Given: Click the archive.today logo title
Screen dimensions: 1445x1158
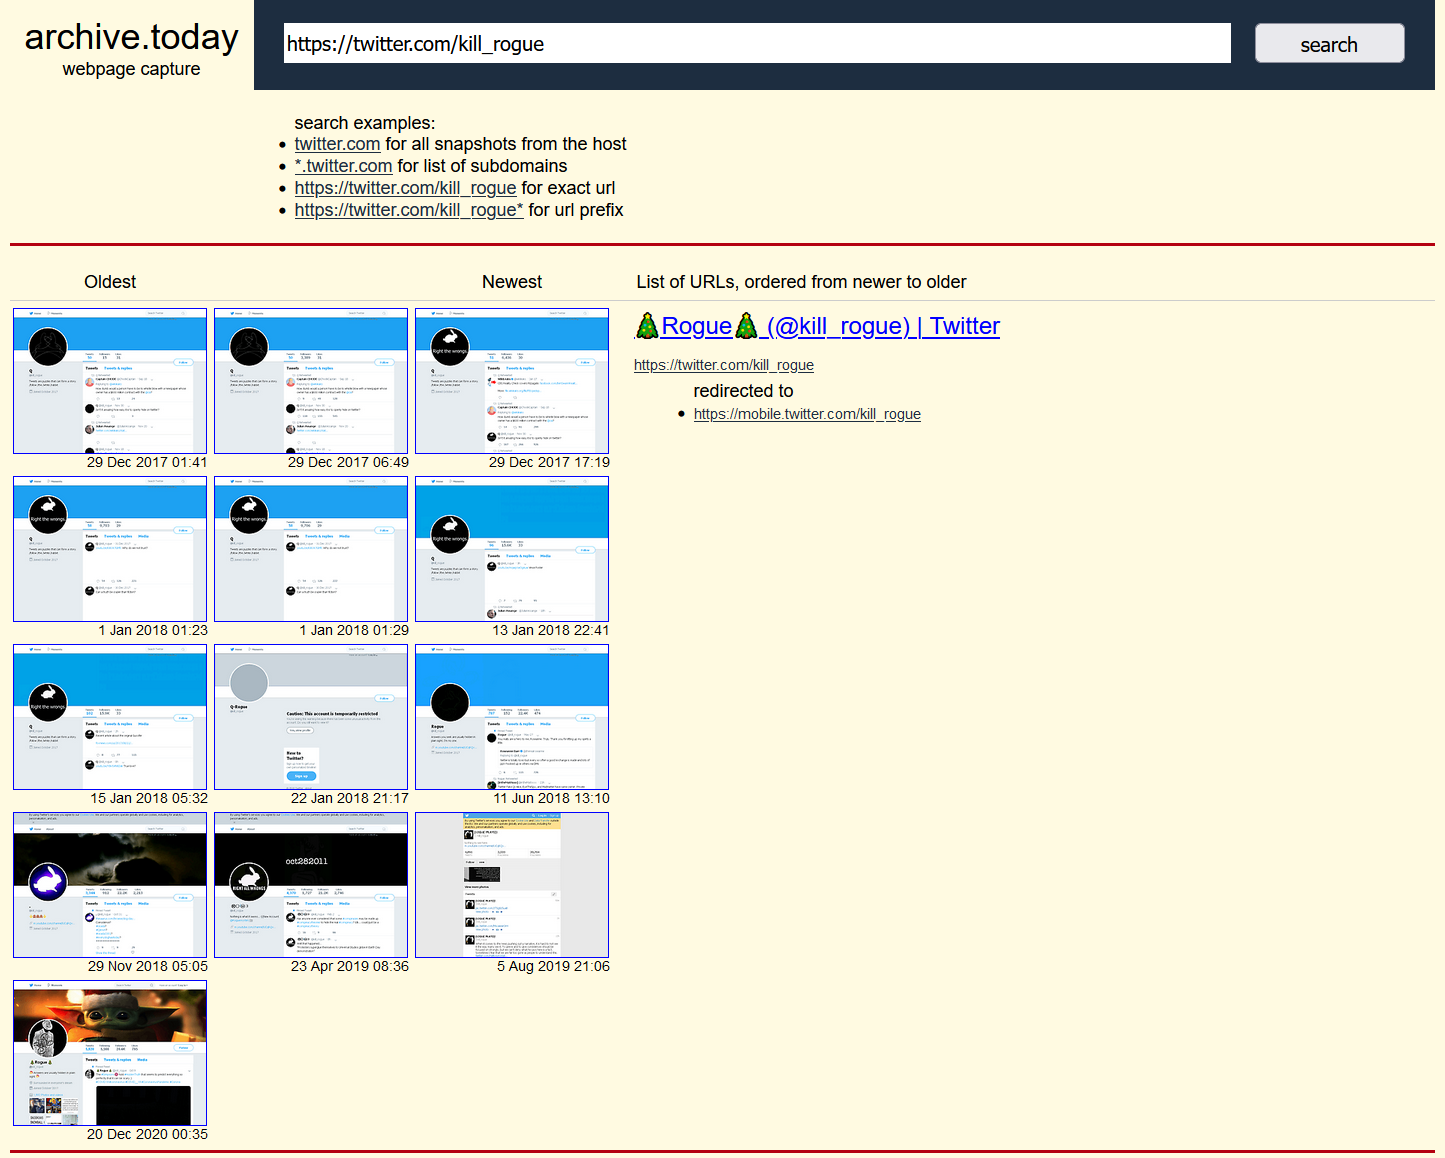Looking at the screenshot, I should [x=131, y=37].
